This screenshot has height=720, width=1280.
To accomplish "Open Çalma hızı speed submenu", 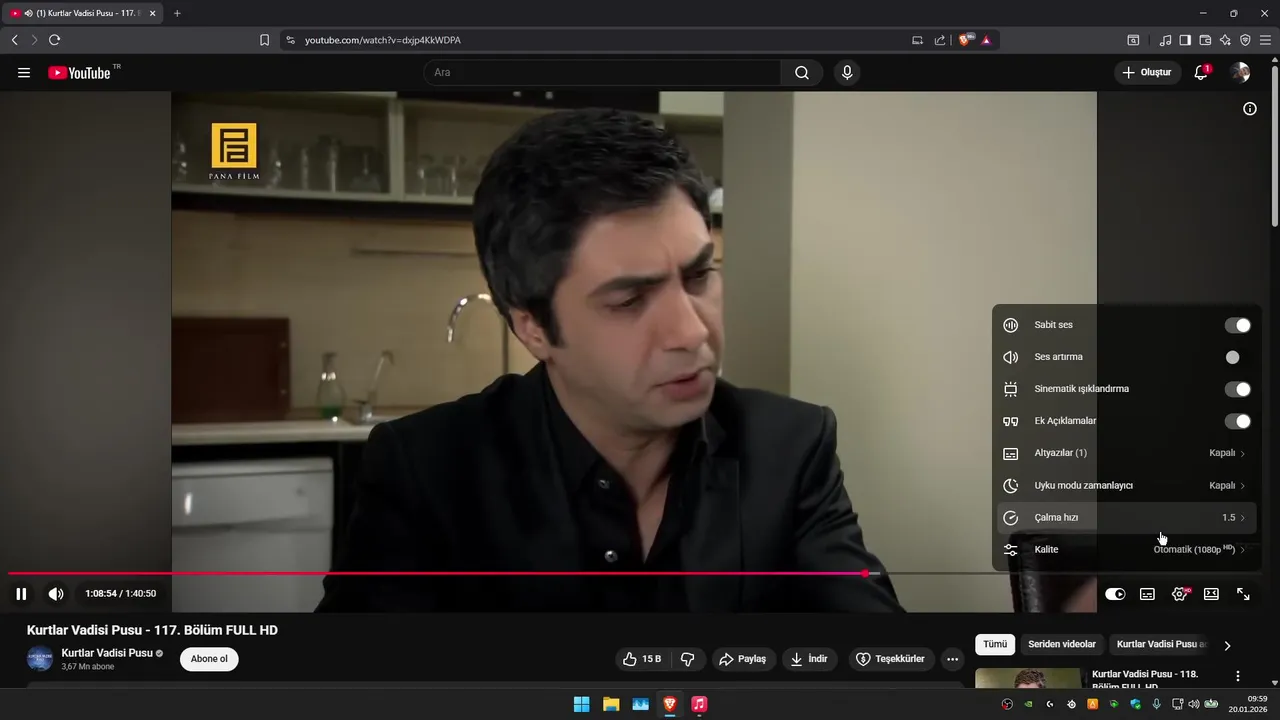I will (1126, 517).
